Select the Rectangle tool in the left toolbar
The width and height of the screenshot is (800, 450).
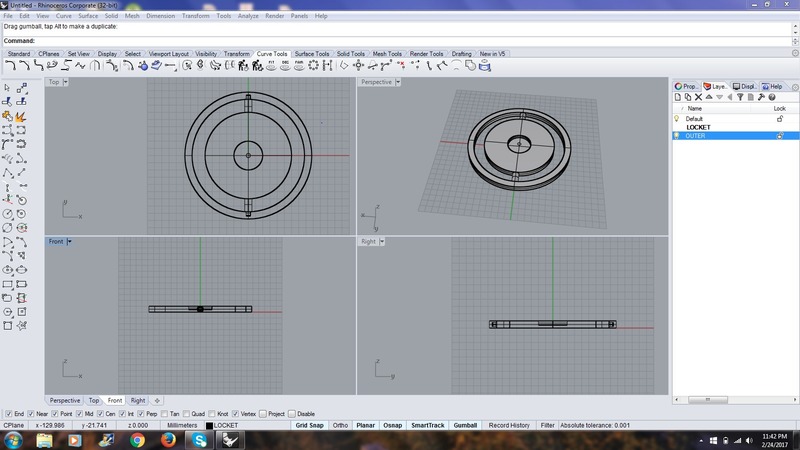pos(7,284)
